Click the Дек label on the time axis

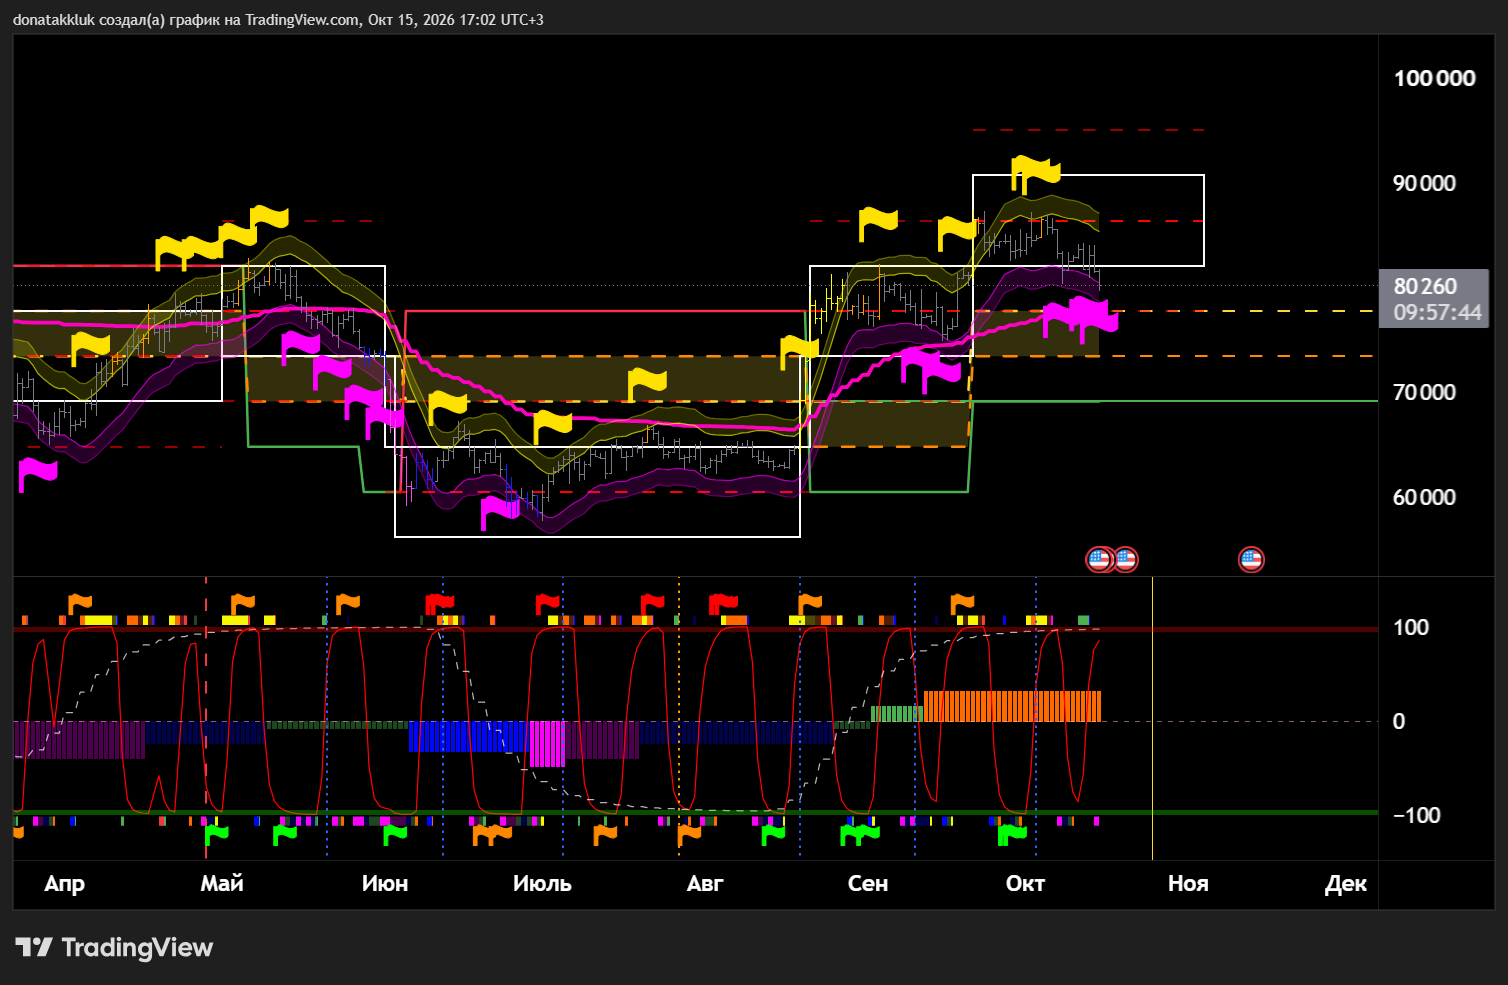point(1346,884)
